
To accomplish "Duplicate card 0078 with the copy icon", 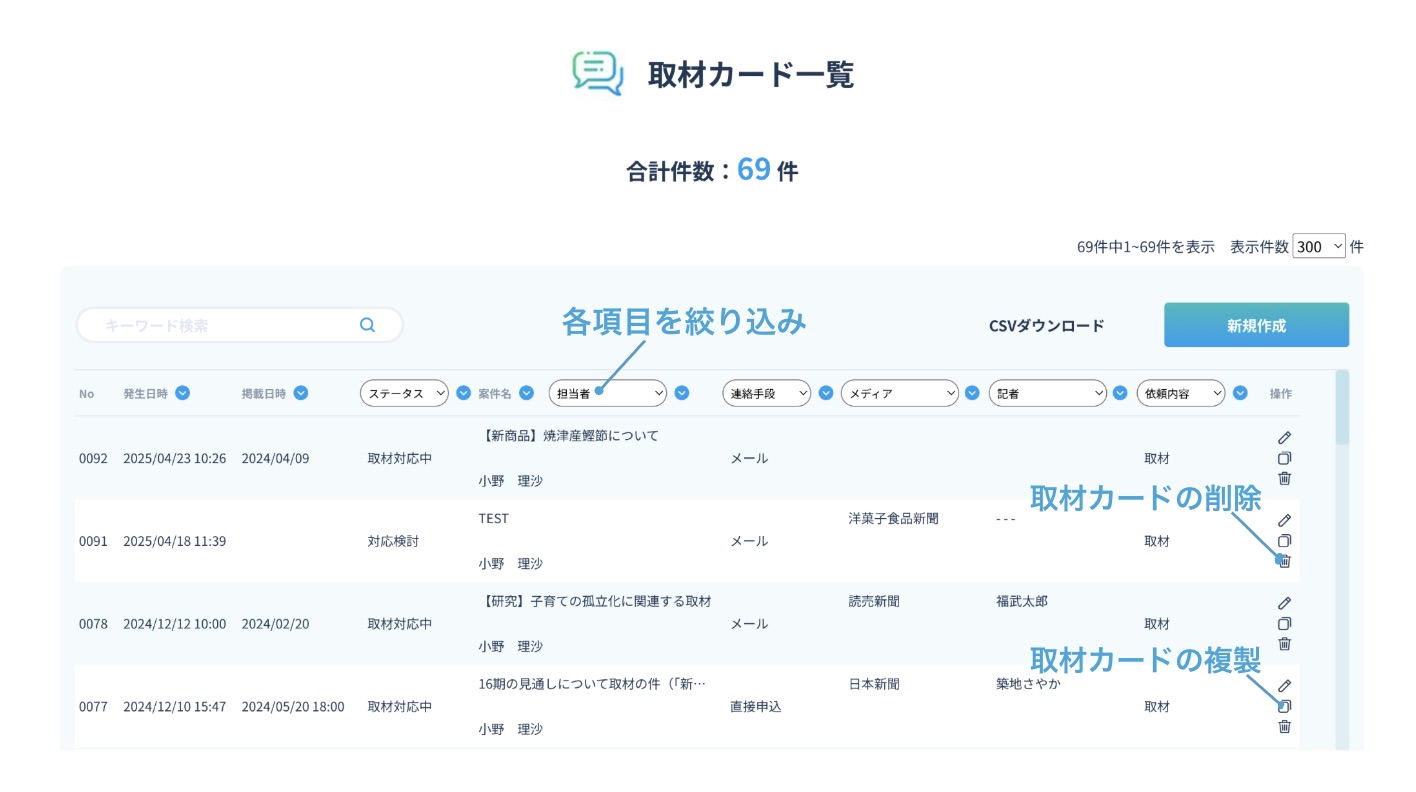I will tap(1285, 624).
